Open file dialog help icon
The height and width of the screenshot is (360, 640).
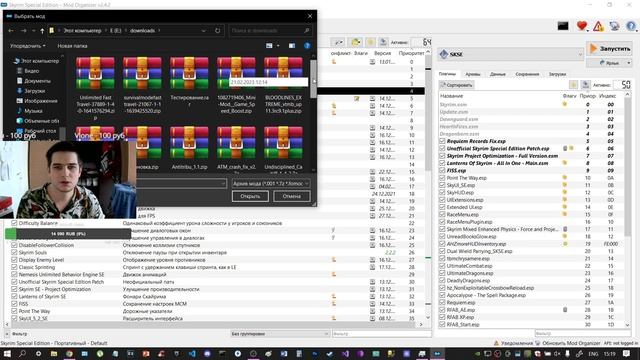pos(307,46)
